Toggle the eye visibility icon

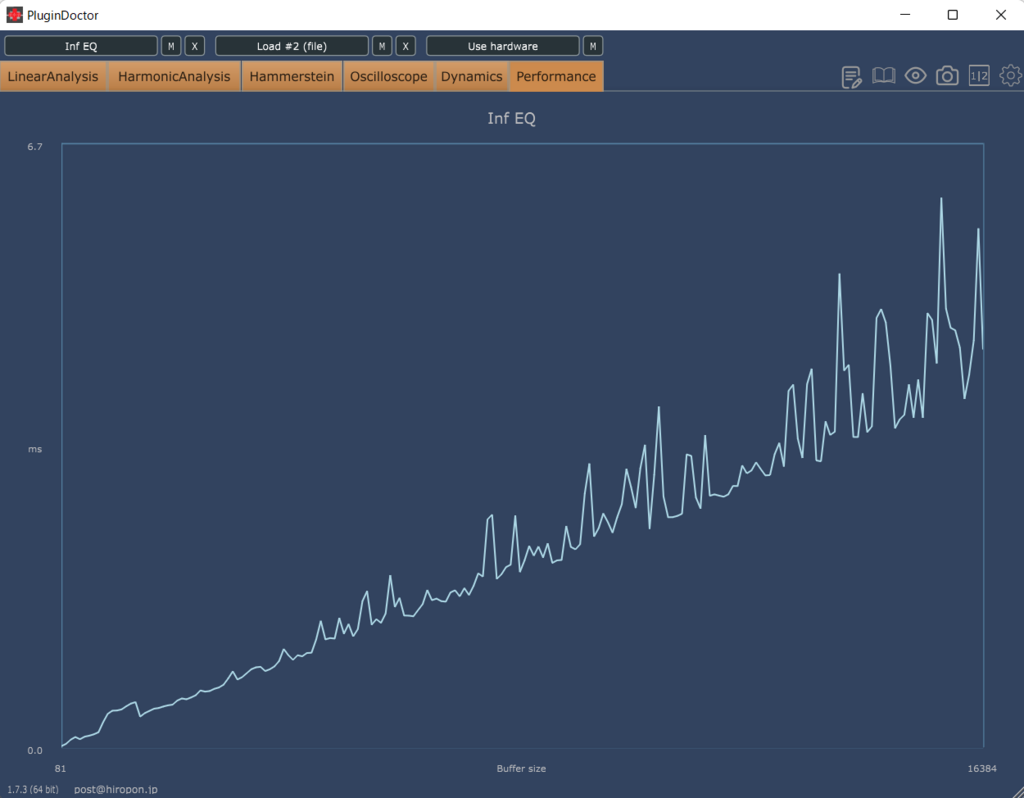916,76
